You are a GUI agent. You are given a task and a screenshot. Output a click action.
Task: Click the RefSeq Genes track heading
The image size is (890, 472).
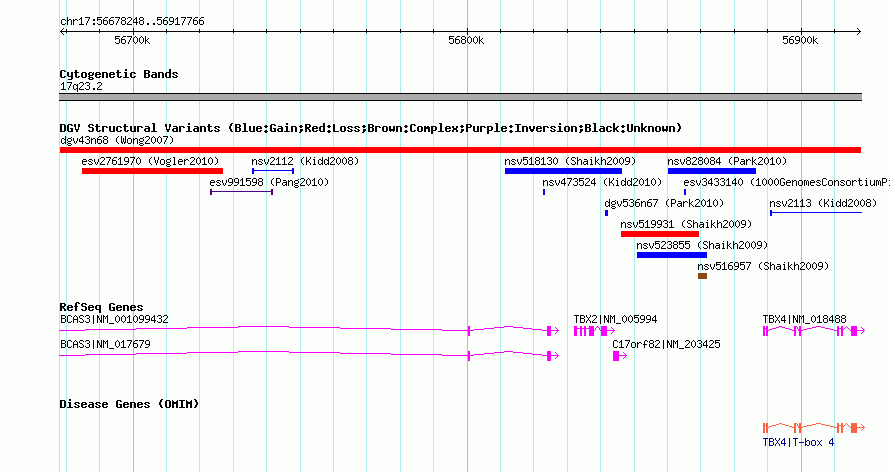tap(102, 307)
